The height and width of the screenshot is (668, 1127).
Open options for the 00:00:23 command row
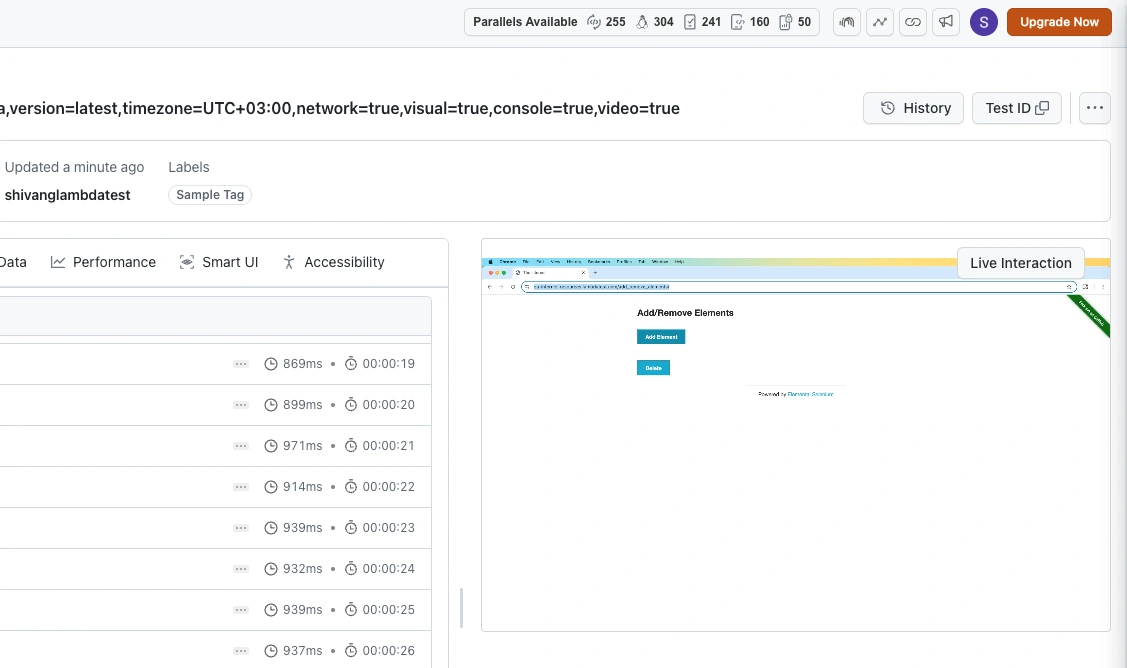pos(241,528)
